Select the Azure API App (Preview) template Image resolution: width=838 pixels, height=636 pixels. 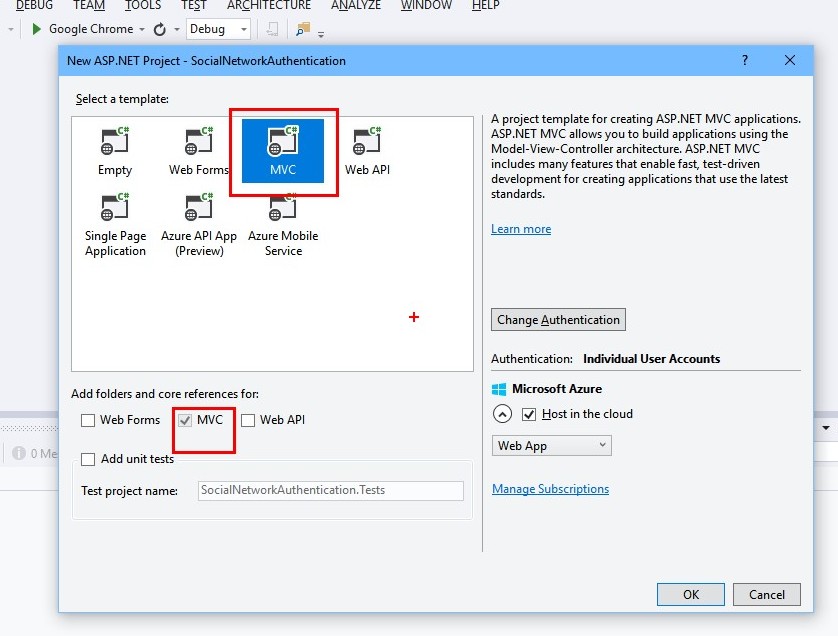pyautogui.click(x=199, y=225)
